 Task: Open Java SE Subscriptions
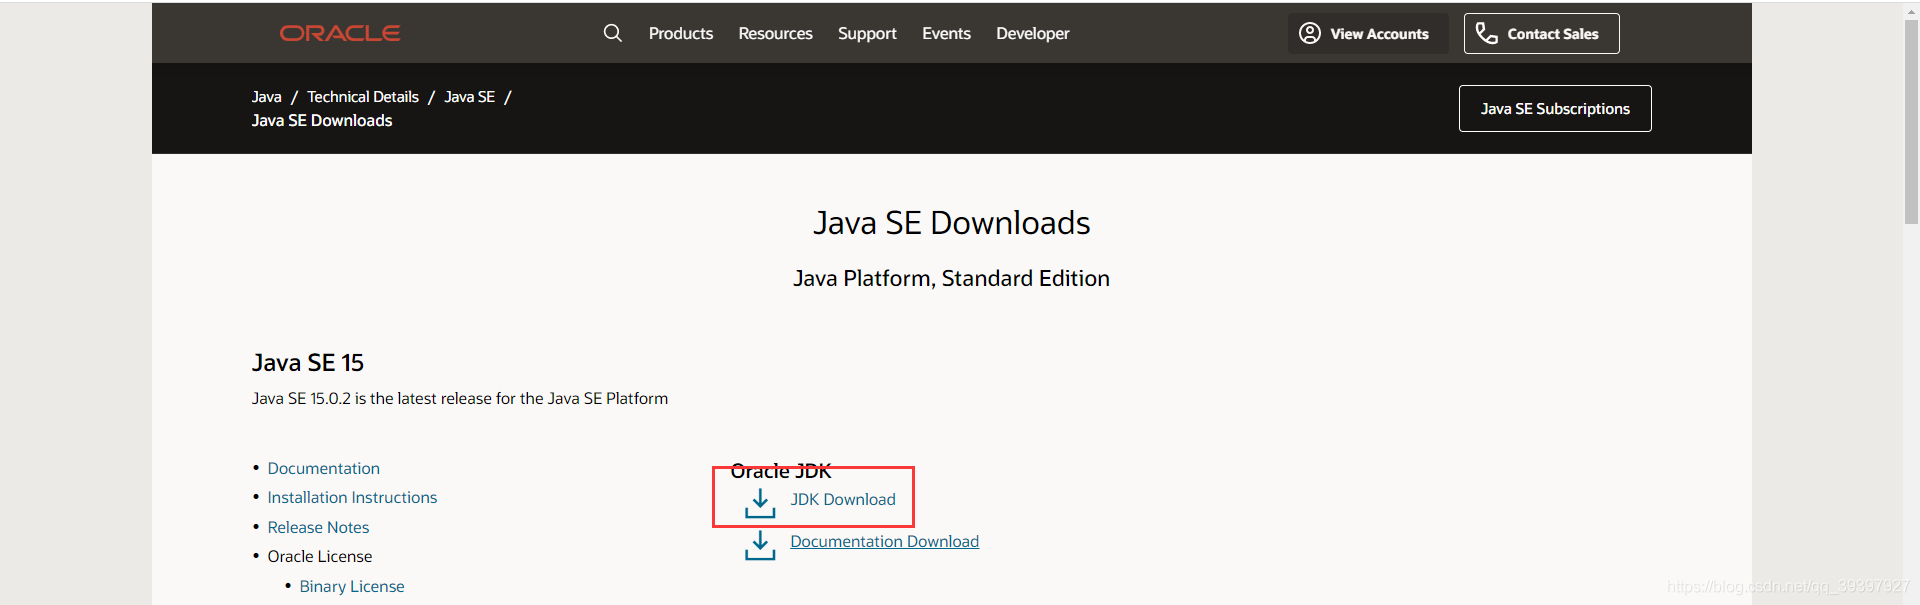(x=1555, y=108)
